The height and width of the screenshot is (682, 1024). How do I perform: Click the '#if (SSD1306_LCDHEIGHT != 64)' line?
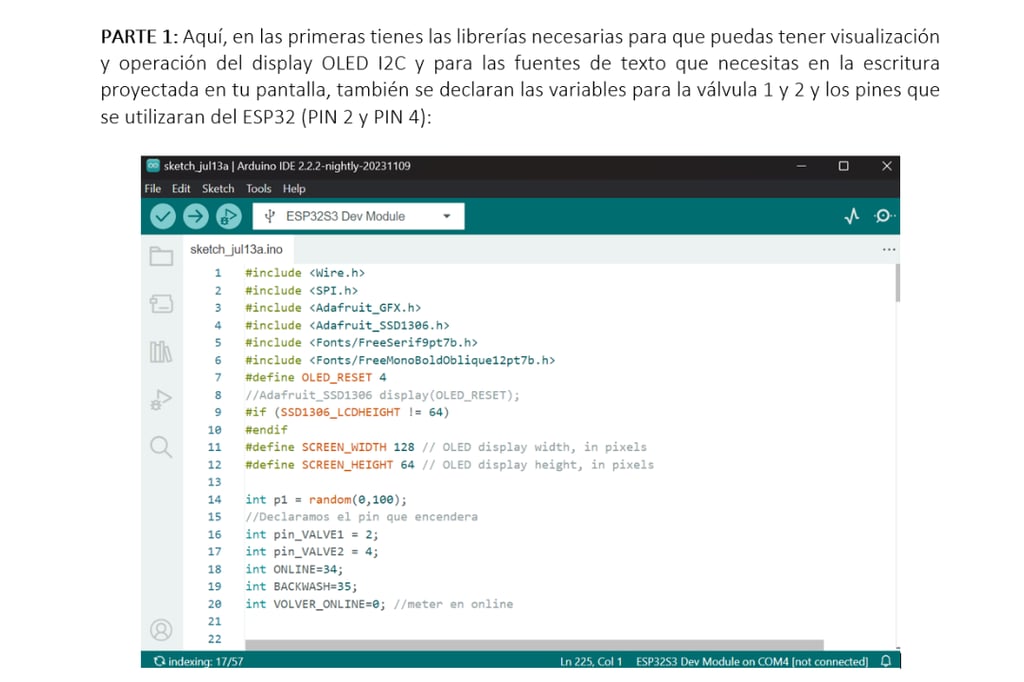click(347, 412)
